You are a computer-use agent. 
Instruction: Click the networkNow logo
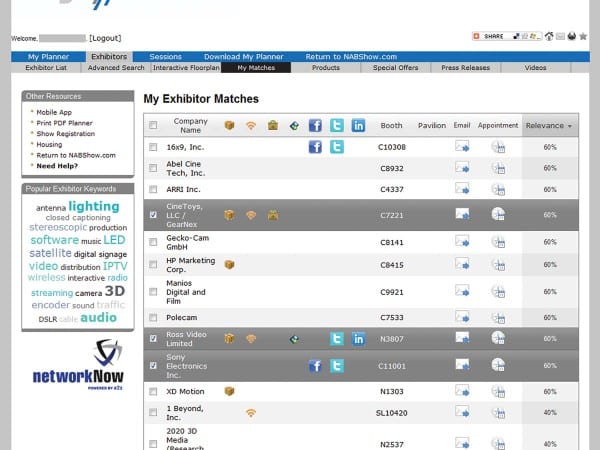[x=78, y=364]
